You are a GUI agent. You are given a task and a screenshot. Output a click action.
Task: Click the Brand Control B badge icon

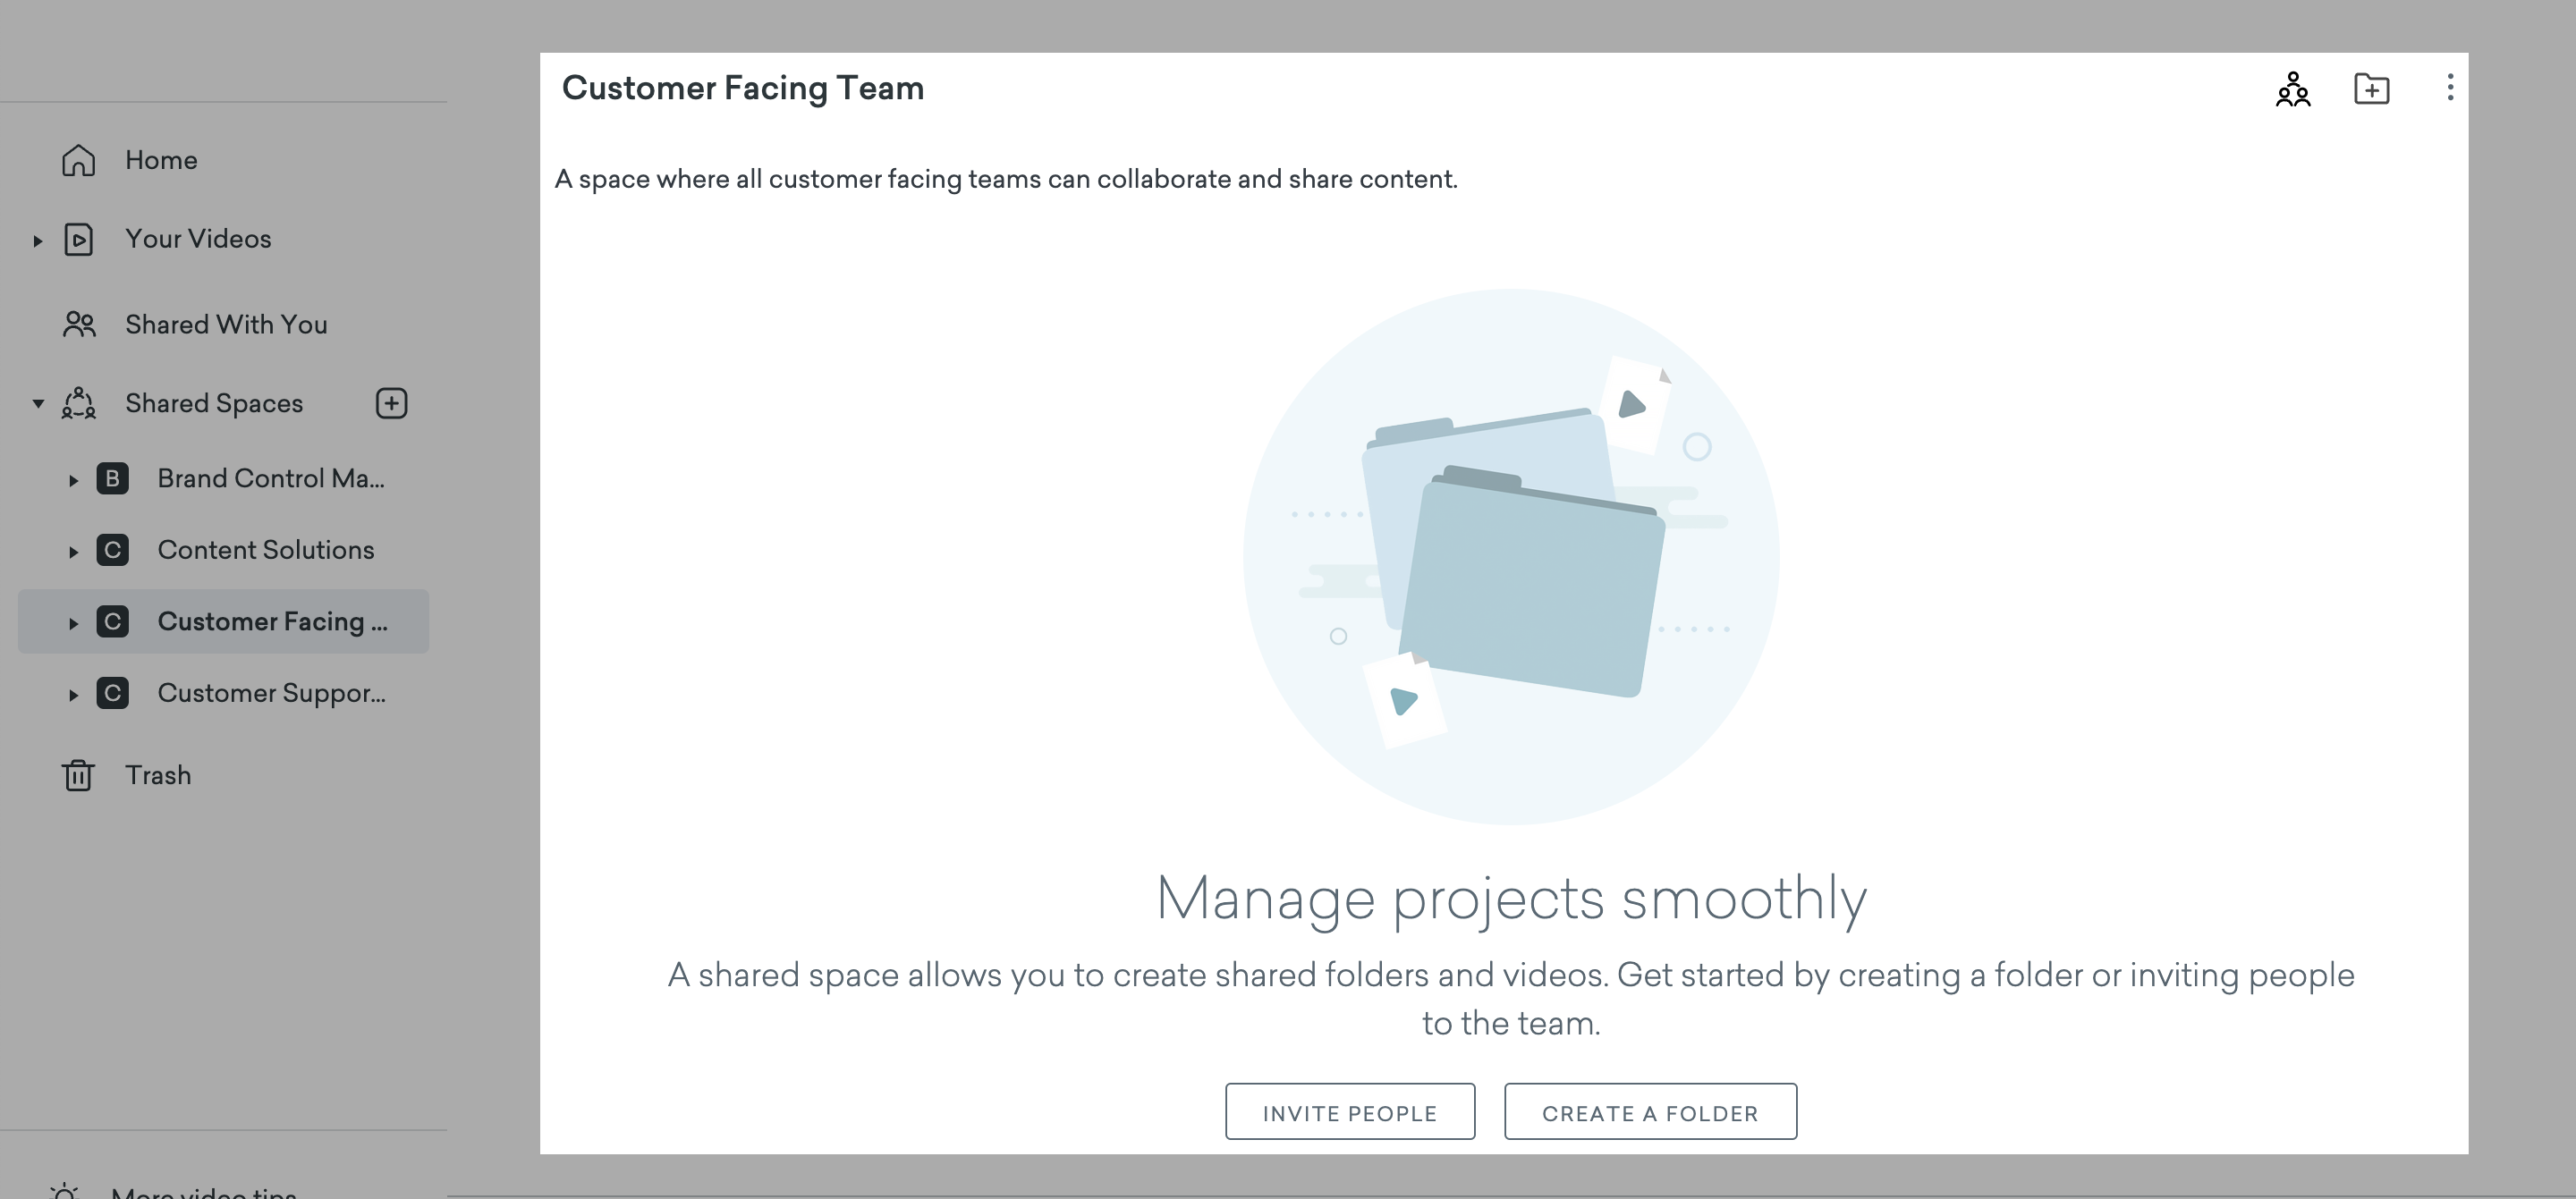coord(112,479)
